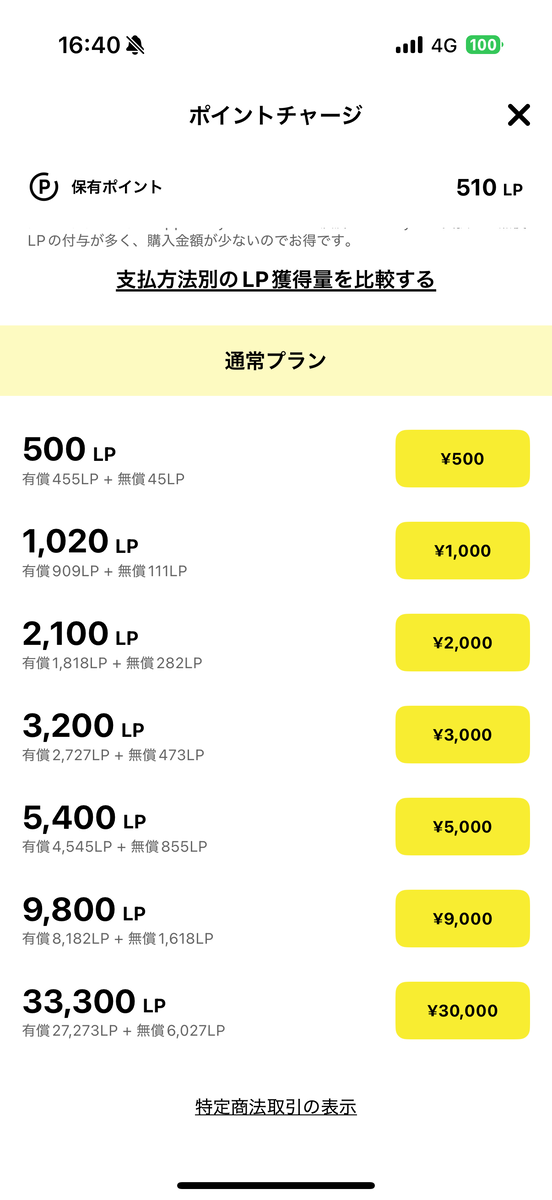Viewport: 552px width, 1200px height.
Task: Tap the 4G network indicator
Action: coord(444,45)
